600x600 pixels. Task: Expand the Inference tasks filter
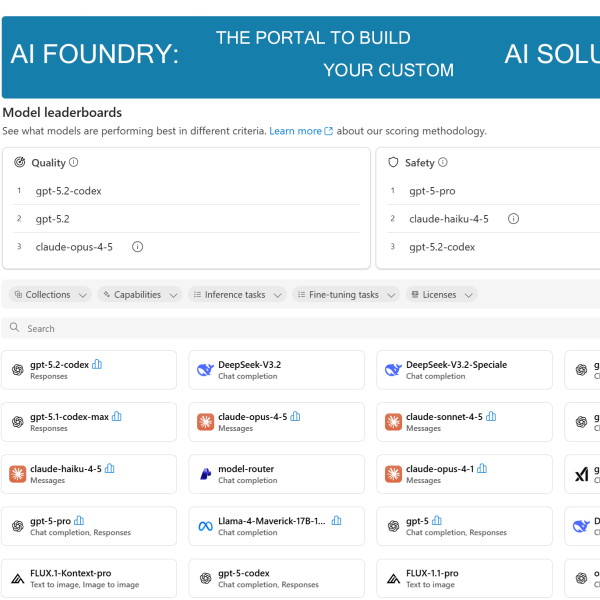[237, 295]
